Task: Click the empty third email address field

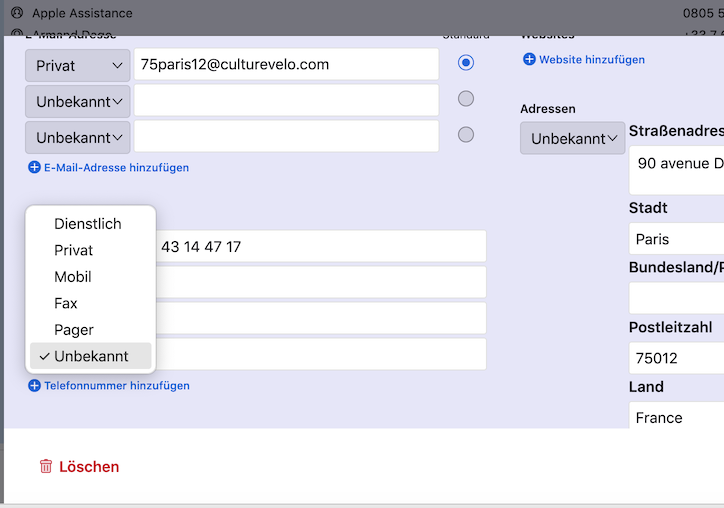Action: click(x=286, y=136)
